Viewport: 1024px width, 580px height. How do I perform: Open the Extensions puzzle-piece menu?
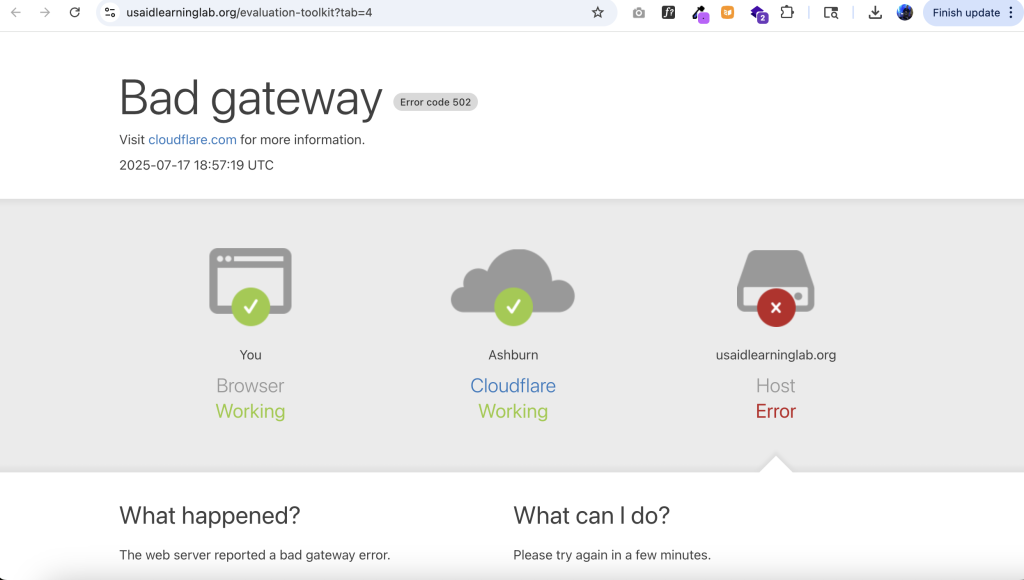click(788, 12)
